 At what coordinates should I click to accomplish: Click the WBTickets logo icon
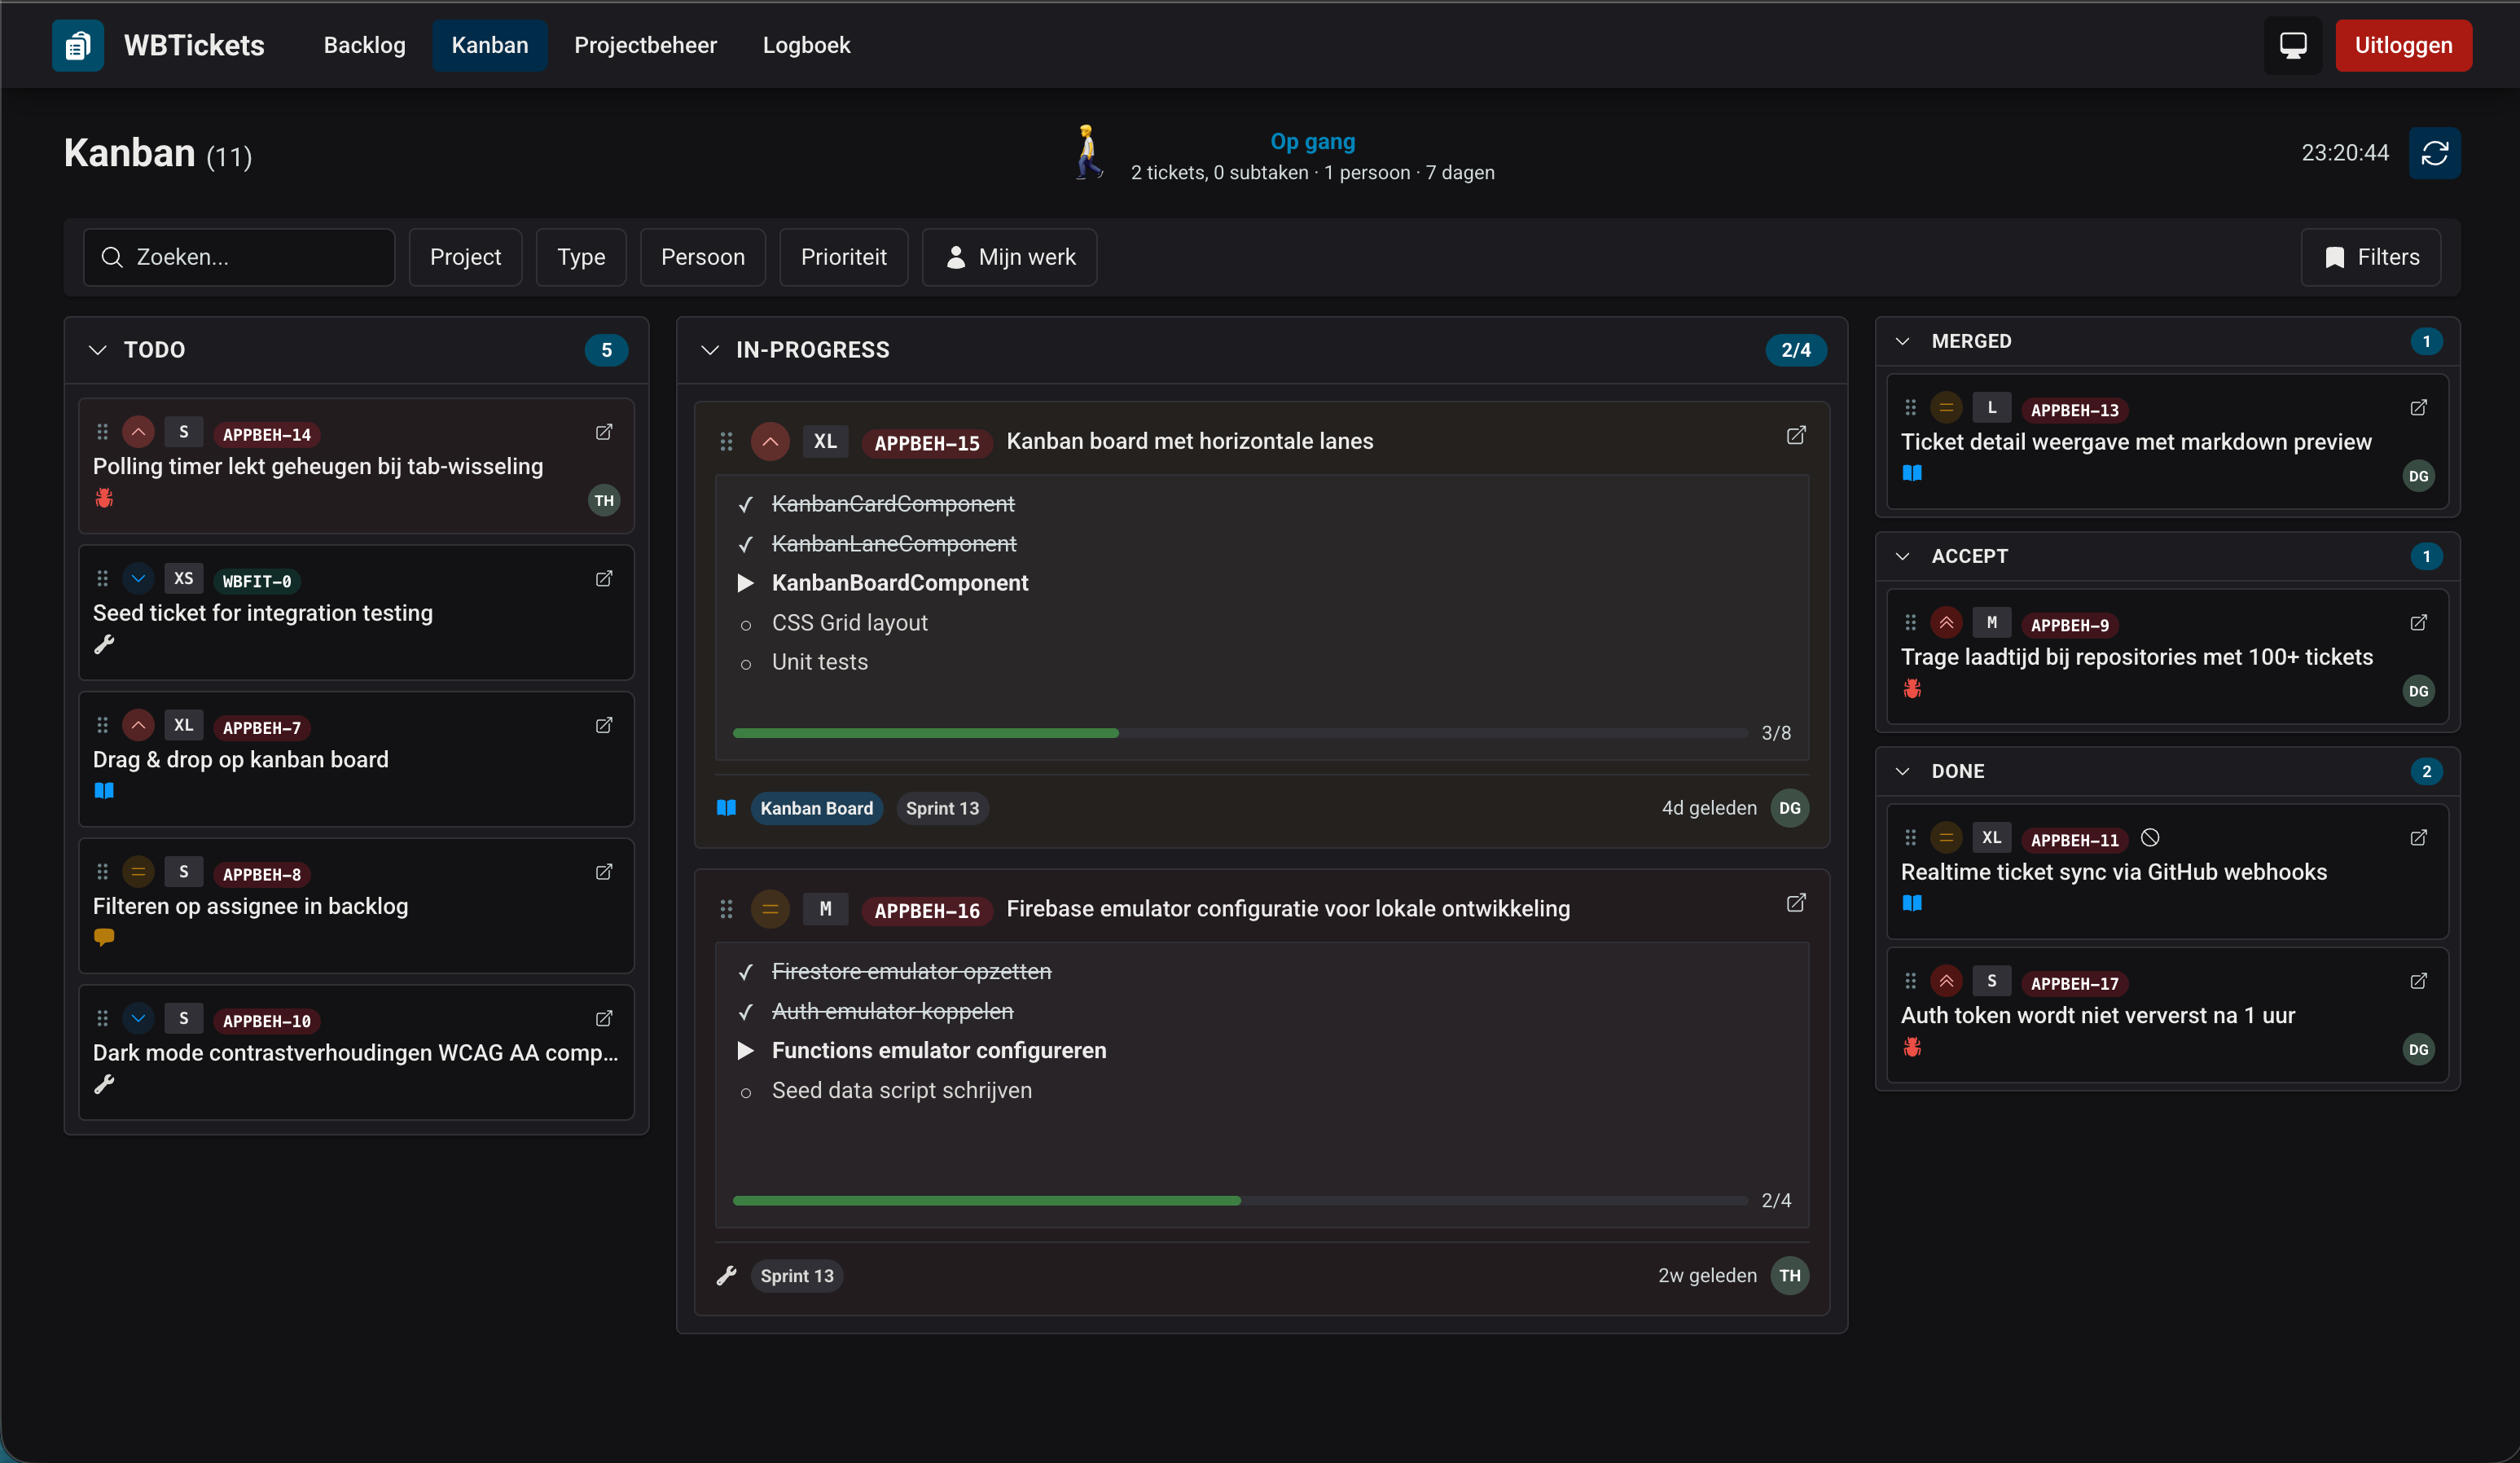(77, 45)
